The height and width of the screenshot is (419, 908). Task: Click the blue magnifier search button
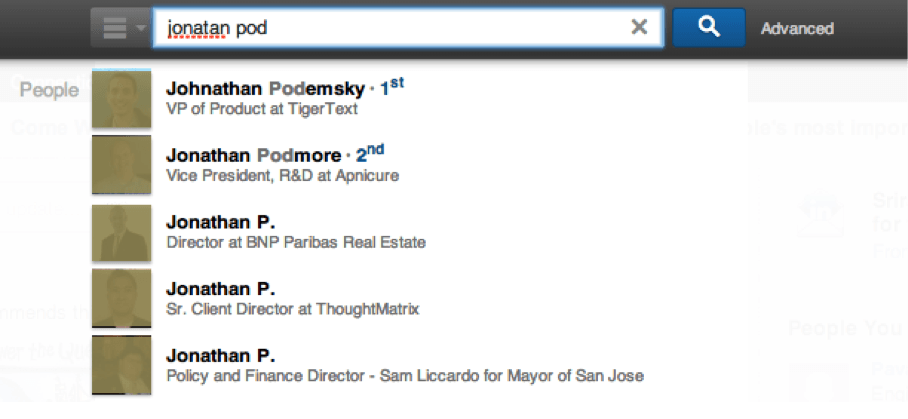(709, 27)
